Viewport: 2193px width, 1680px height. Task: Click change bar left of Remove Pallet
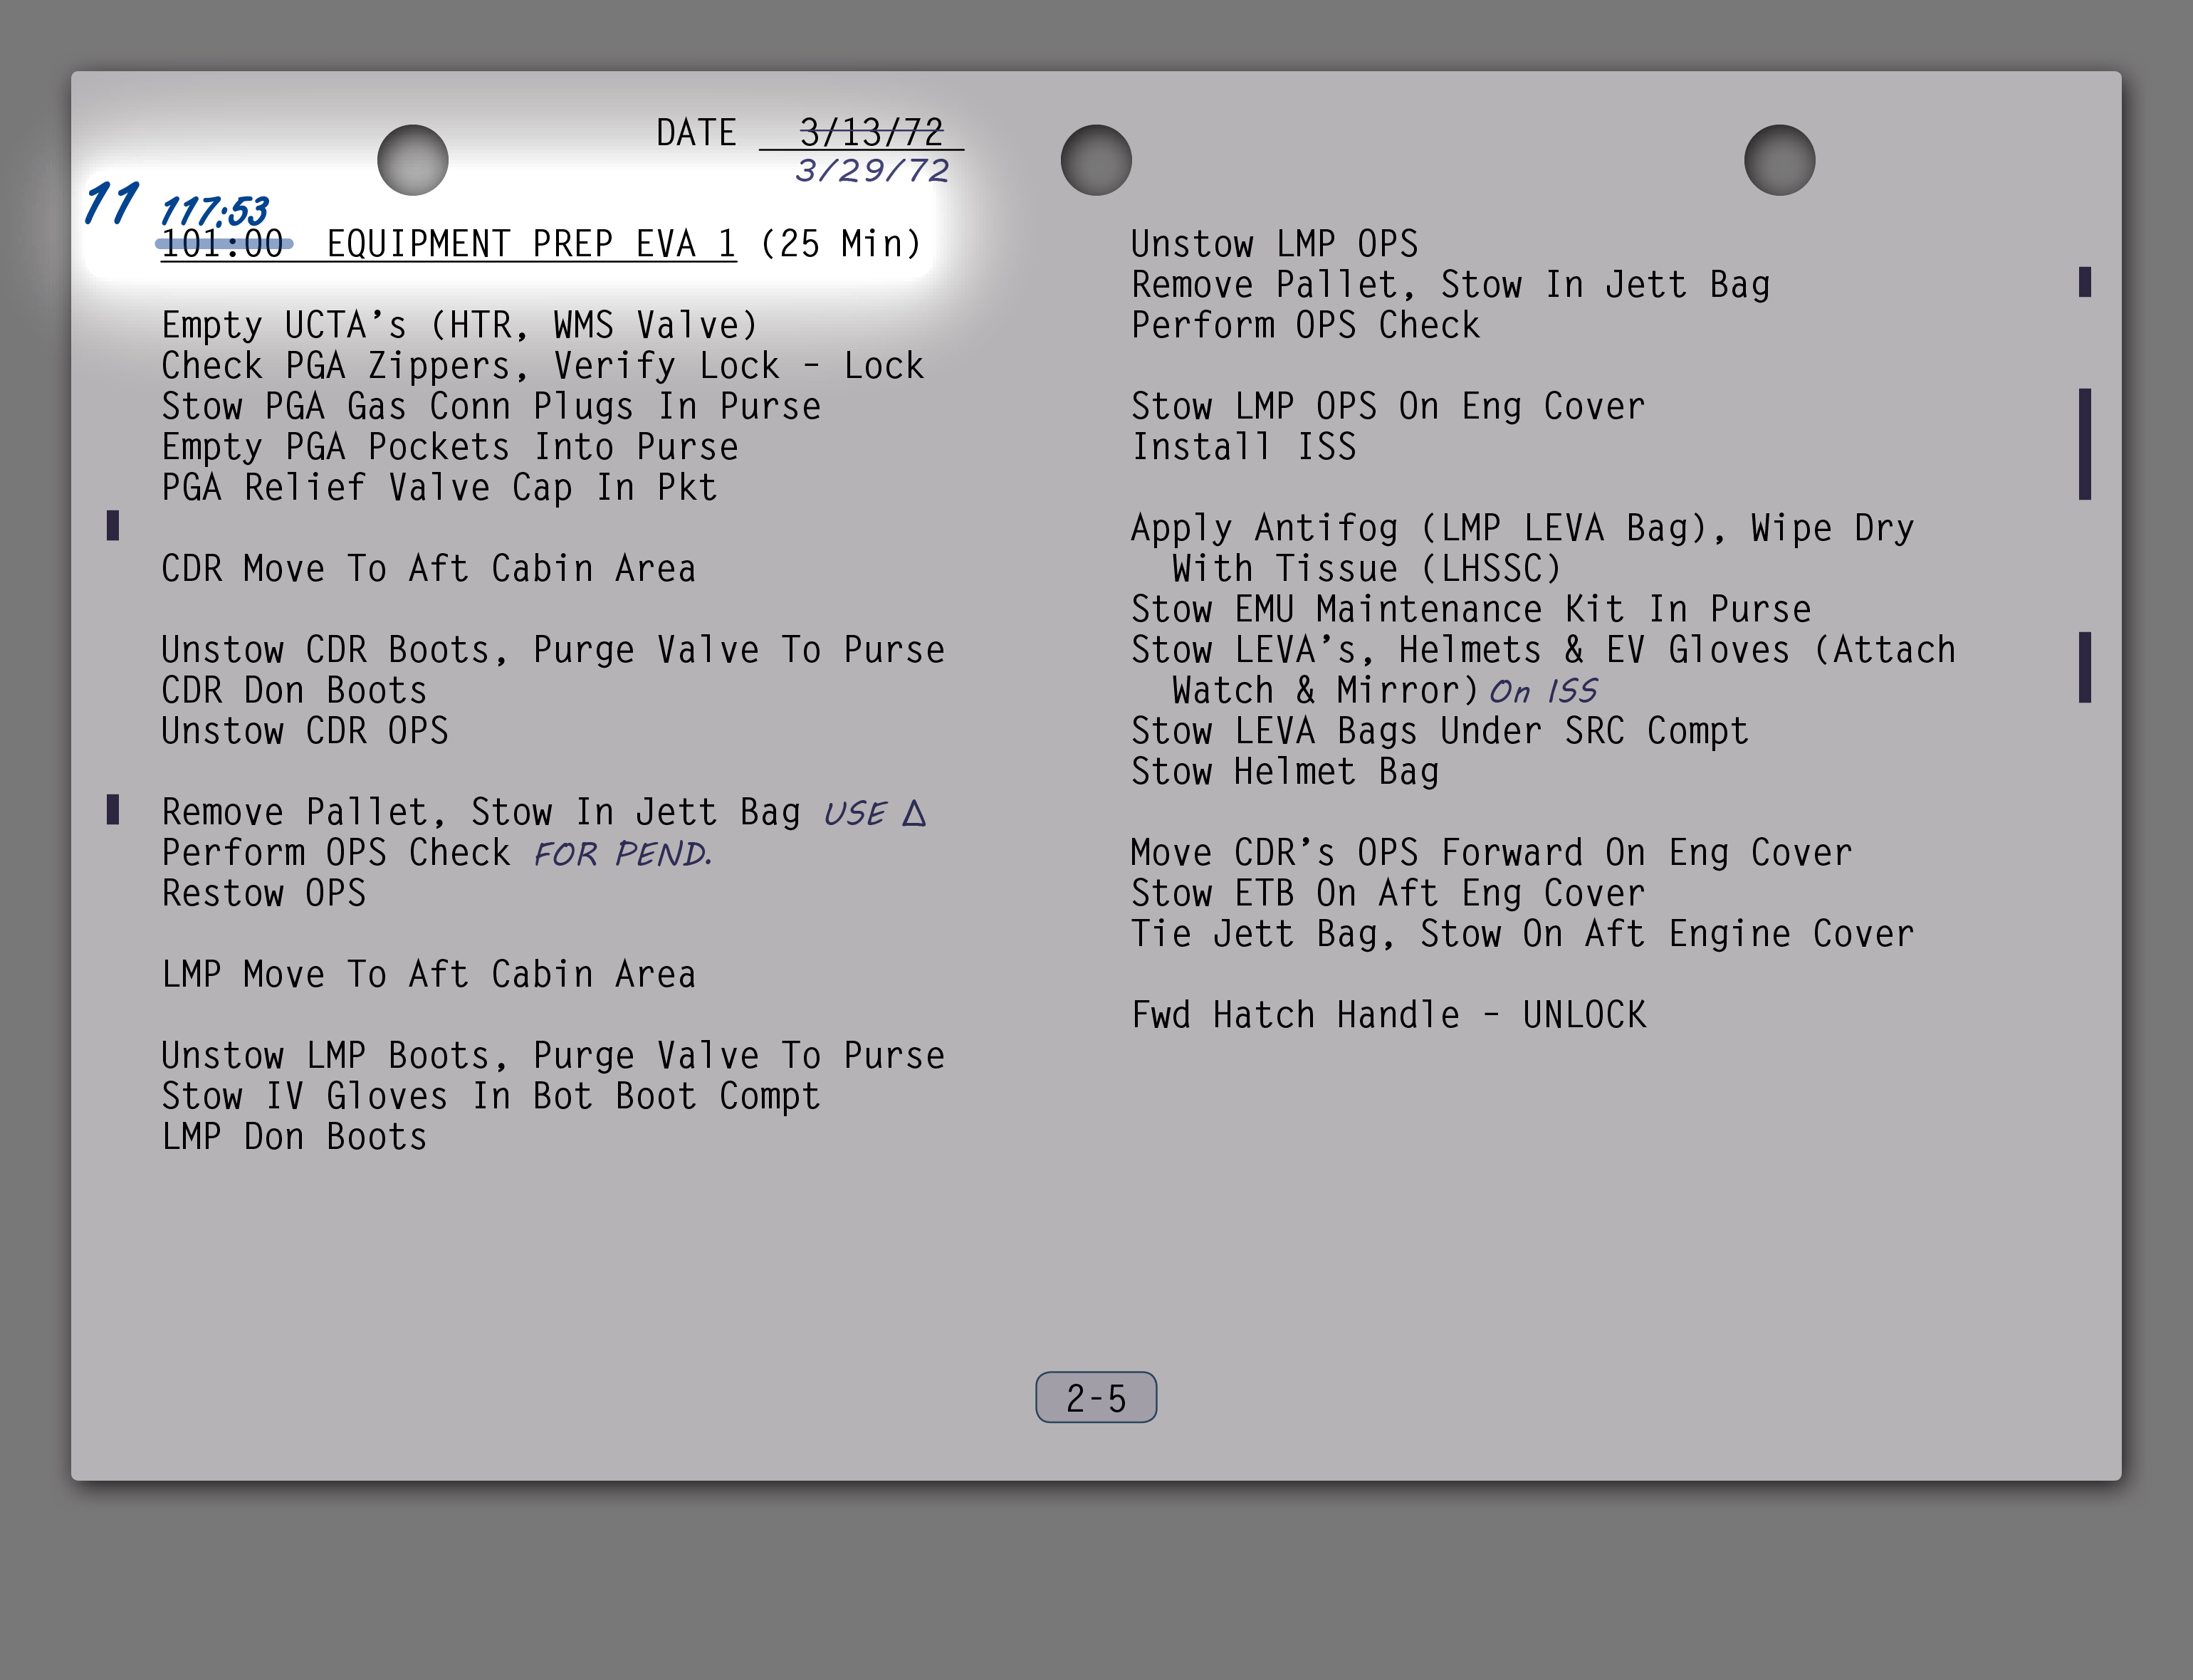tap(113, 809)
